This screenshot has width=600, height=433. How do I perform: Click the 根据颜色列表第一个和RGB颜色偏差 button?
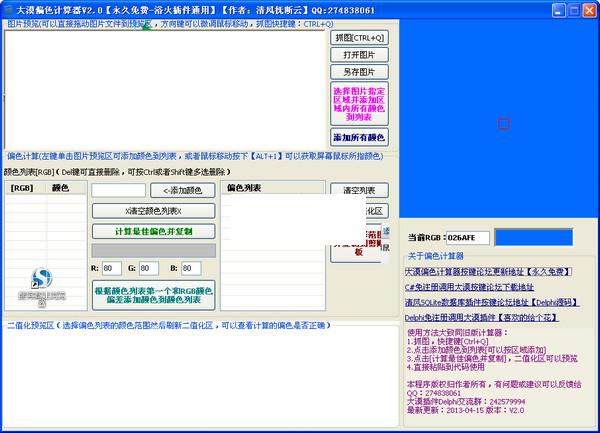153,296
